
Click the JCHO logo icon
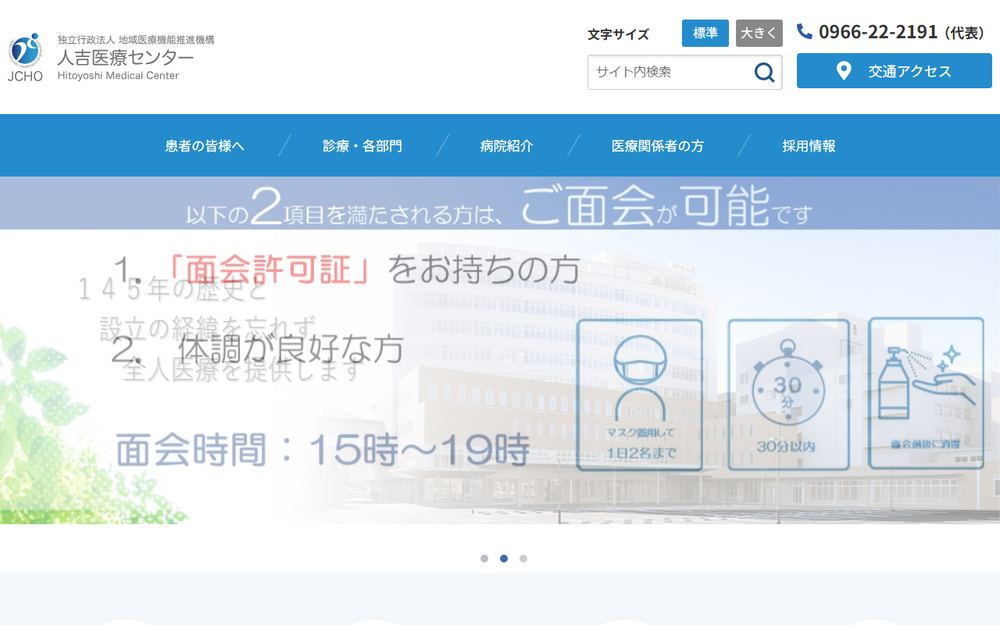click(x=26, y=57)
